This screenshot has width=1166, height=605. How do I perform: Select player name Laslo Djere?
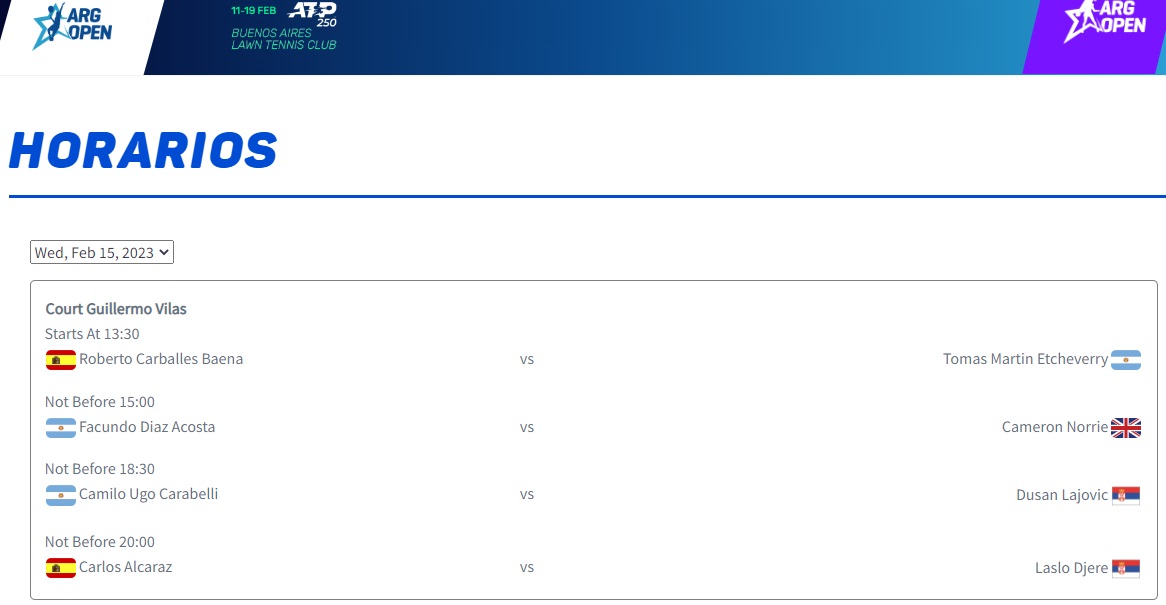click(x=1072, y=567)
